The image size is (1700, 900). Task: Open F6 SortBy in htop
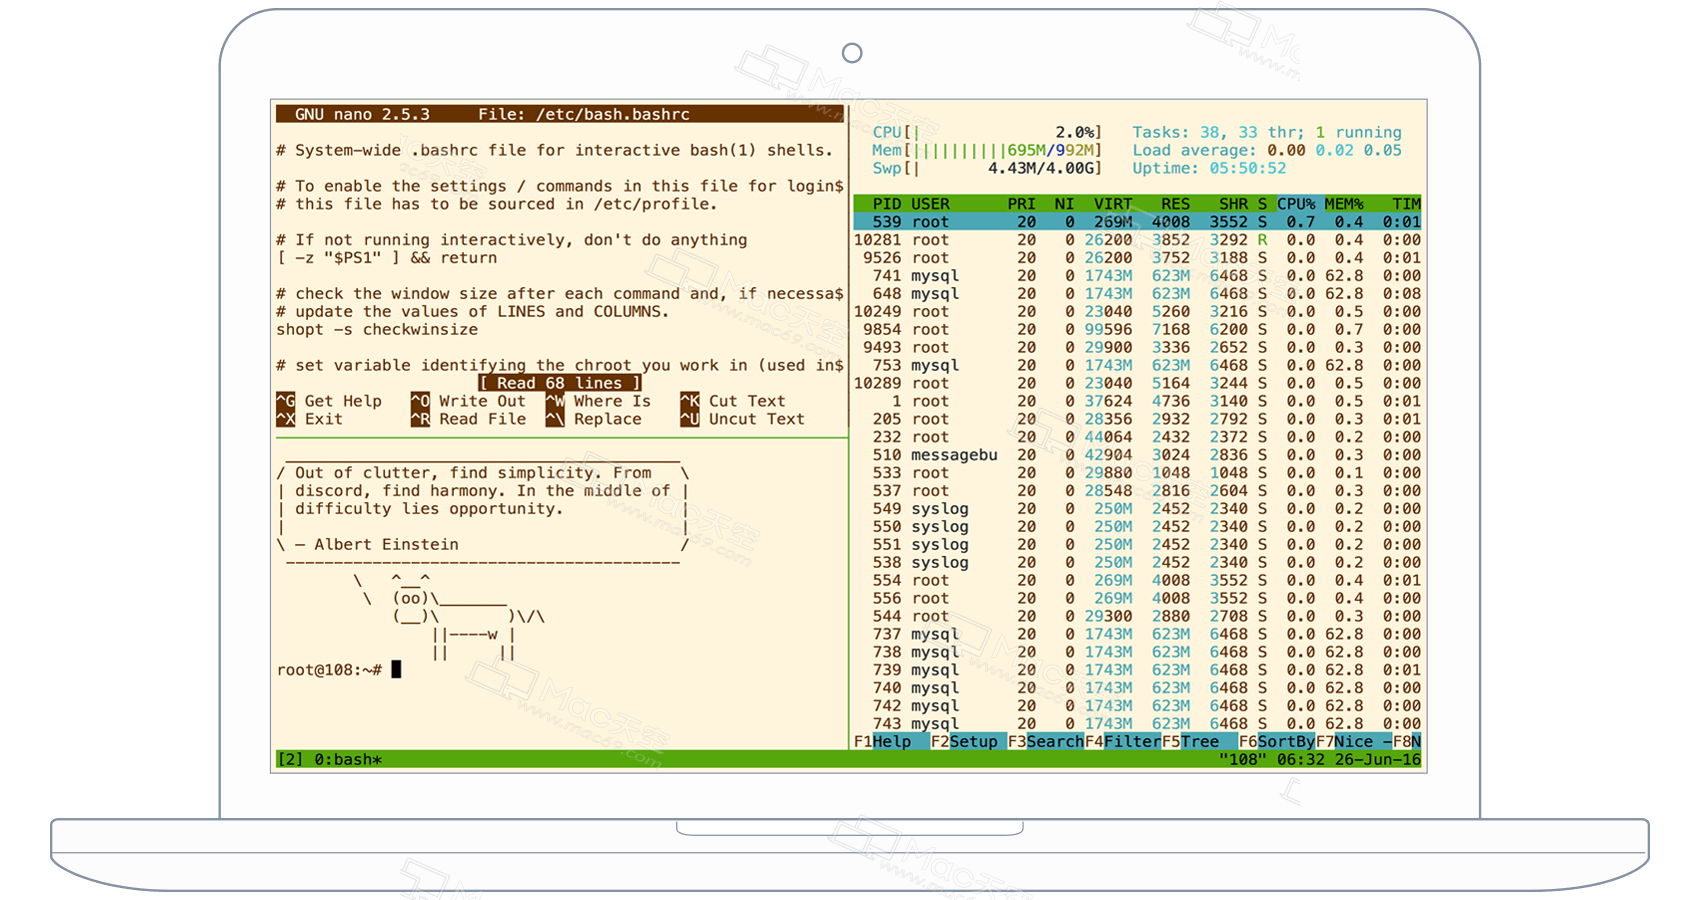1277,742
